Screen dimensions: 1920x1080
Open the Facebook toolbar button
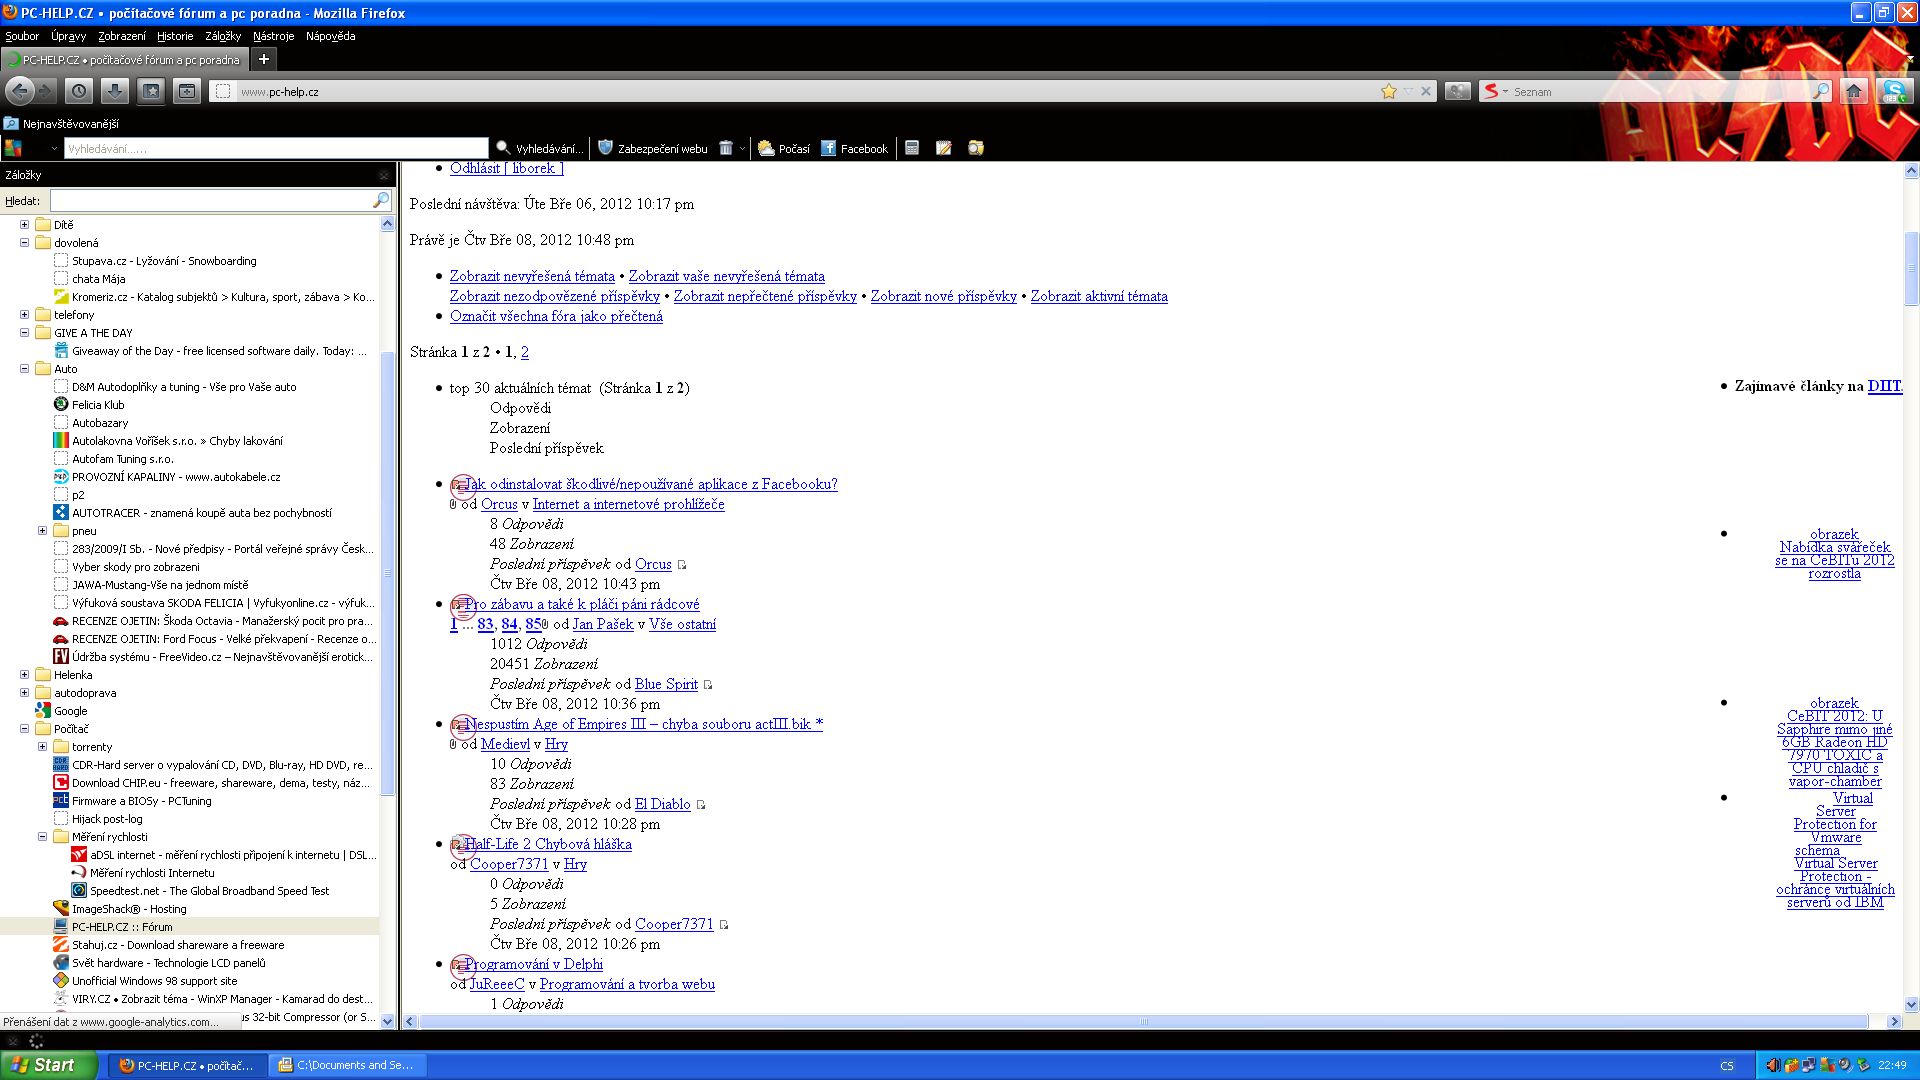pyautogui.click(x=854, y=148)
